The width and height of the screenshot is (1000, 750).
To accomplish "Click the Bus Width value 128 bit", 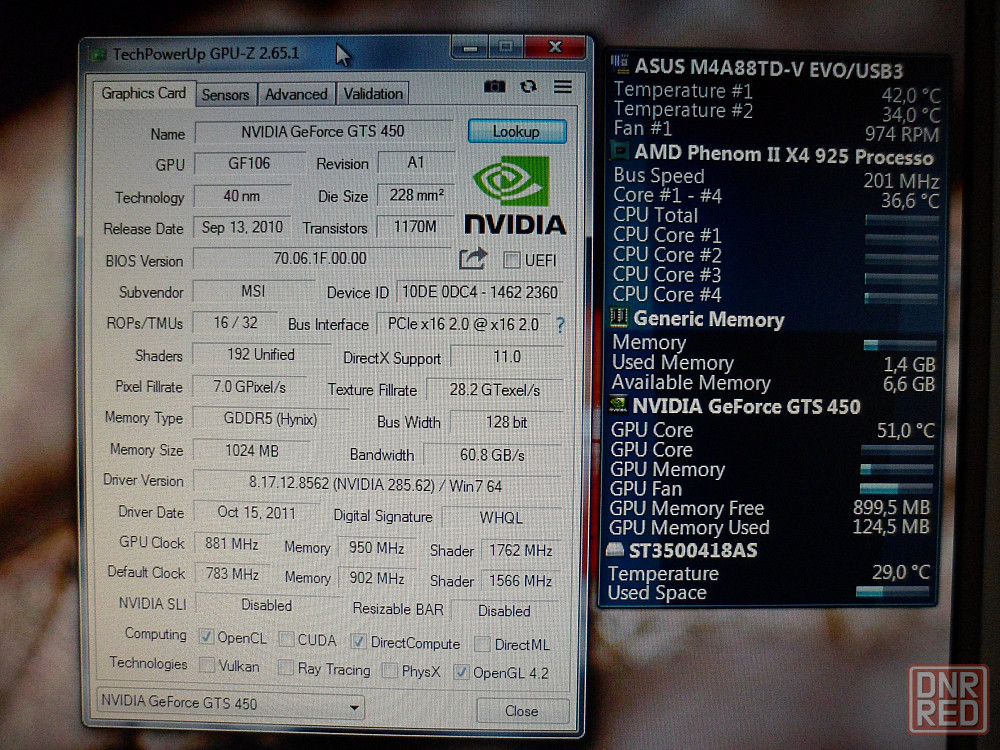I will [506, 422].
